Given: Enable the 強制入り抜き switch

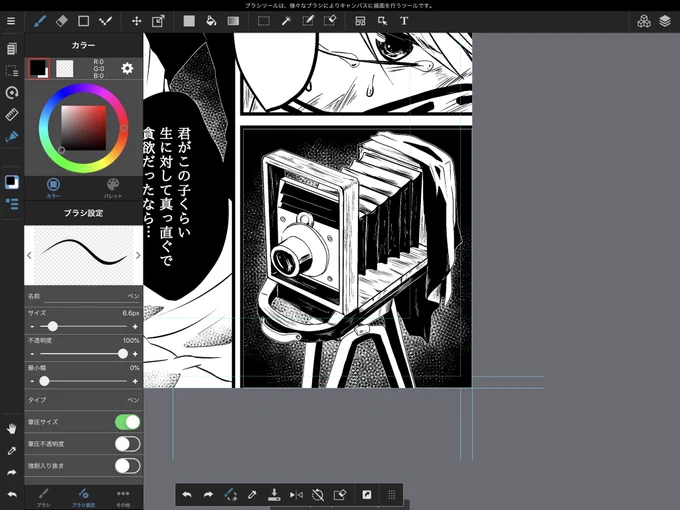Looking at the screenshot, I should click(128, 466).
